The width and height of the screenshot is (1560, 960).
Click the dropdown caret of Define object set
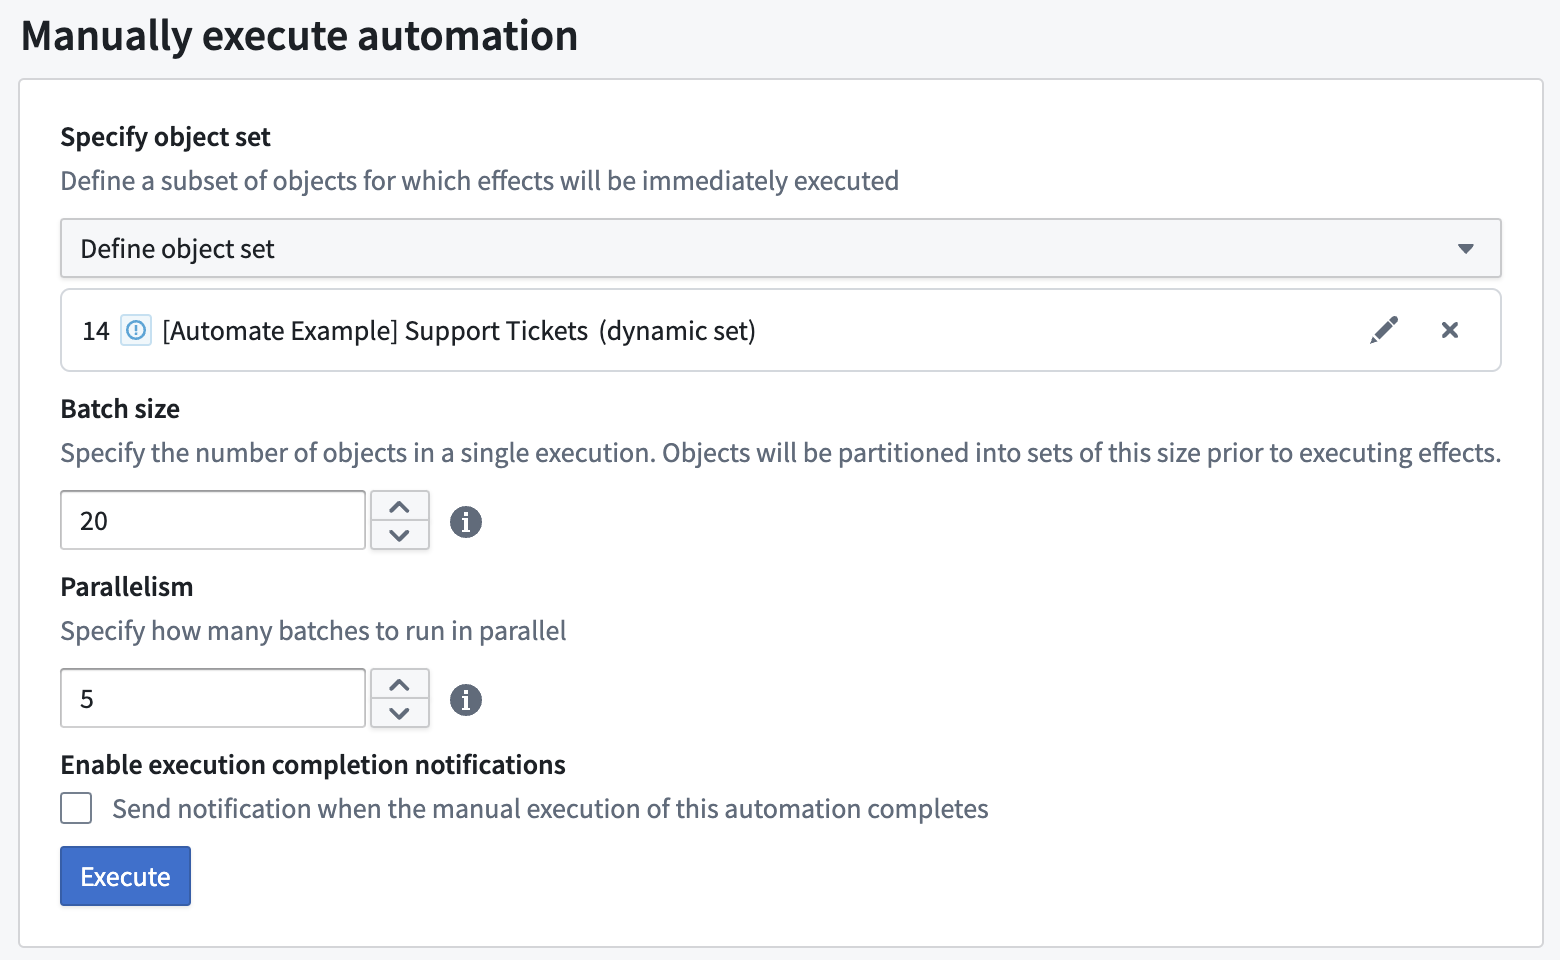(x=1466, y=249)
